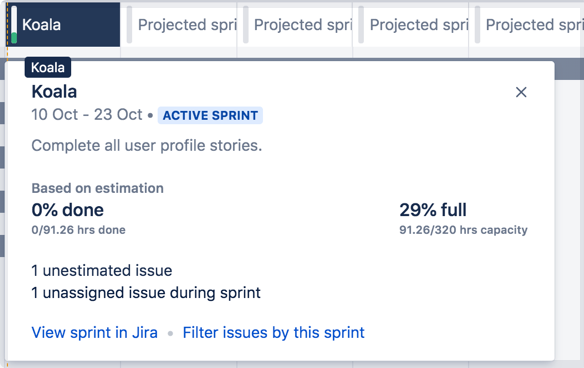The height and width of the screenshot is (368, 584).
Task: Open the second Projected sprint column header
Action: (x=295, y=25)
